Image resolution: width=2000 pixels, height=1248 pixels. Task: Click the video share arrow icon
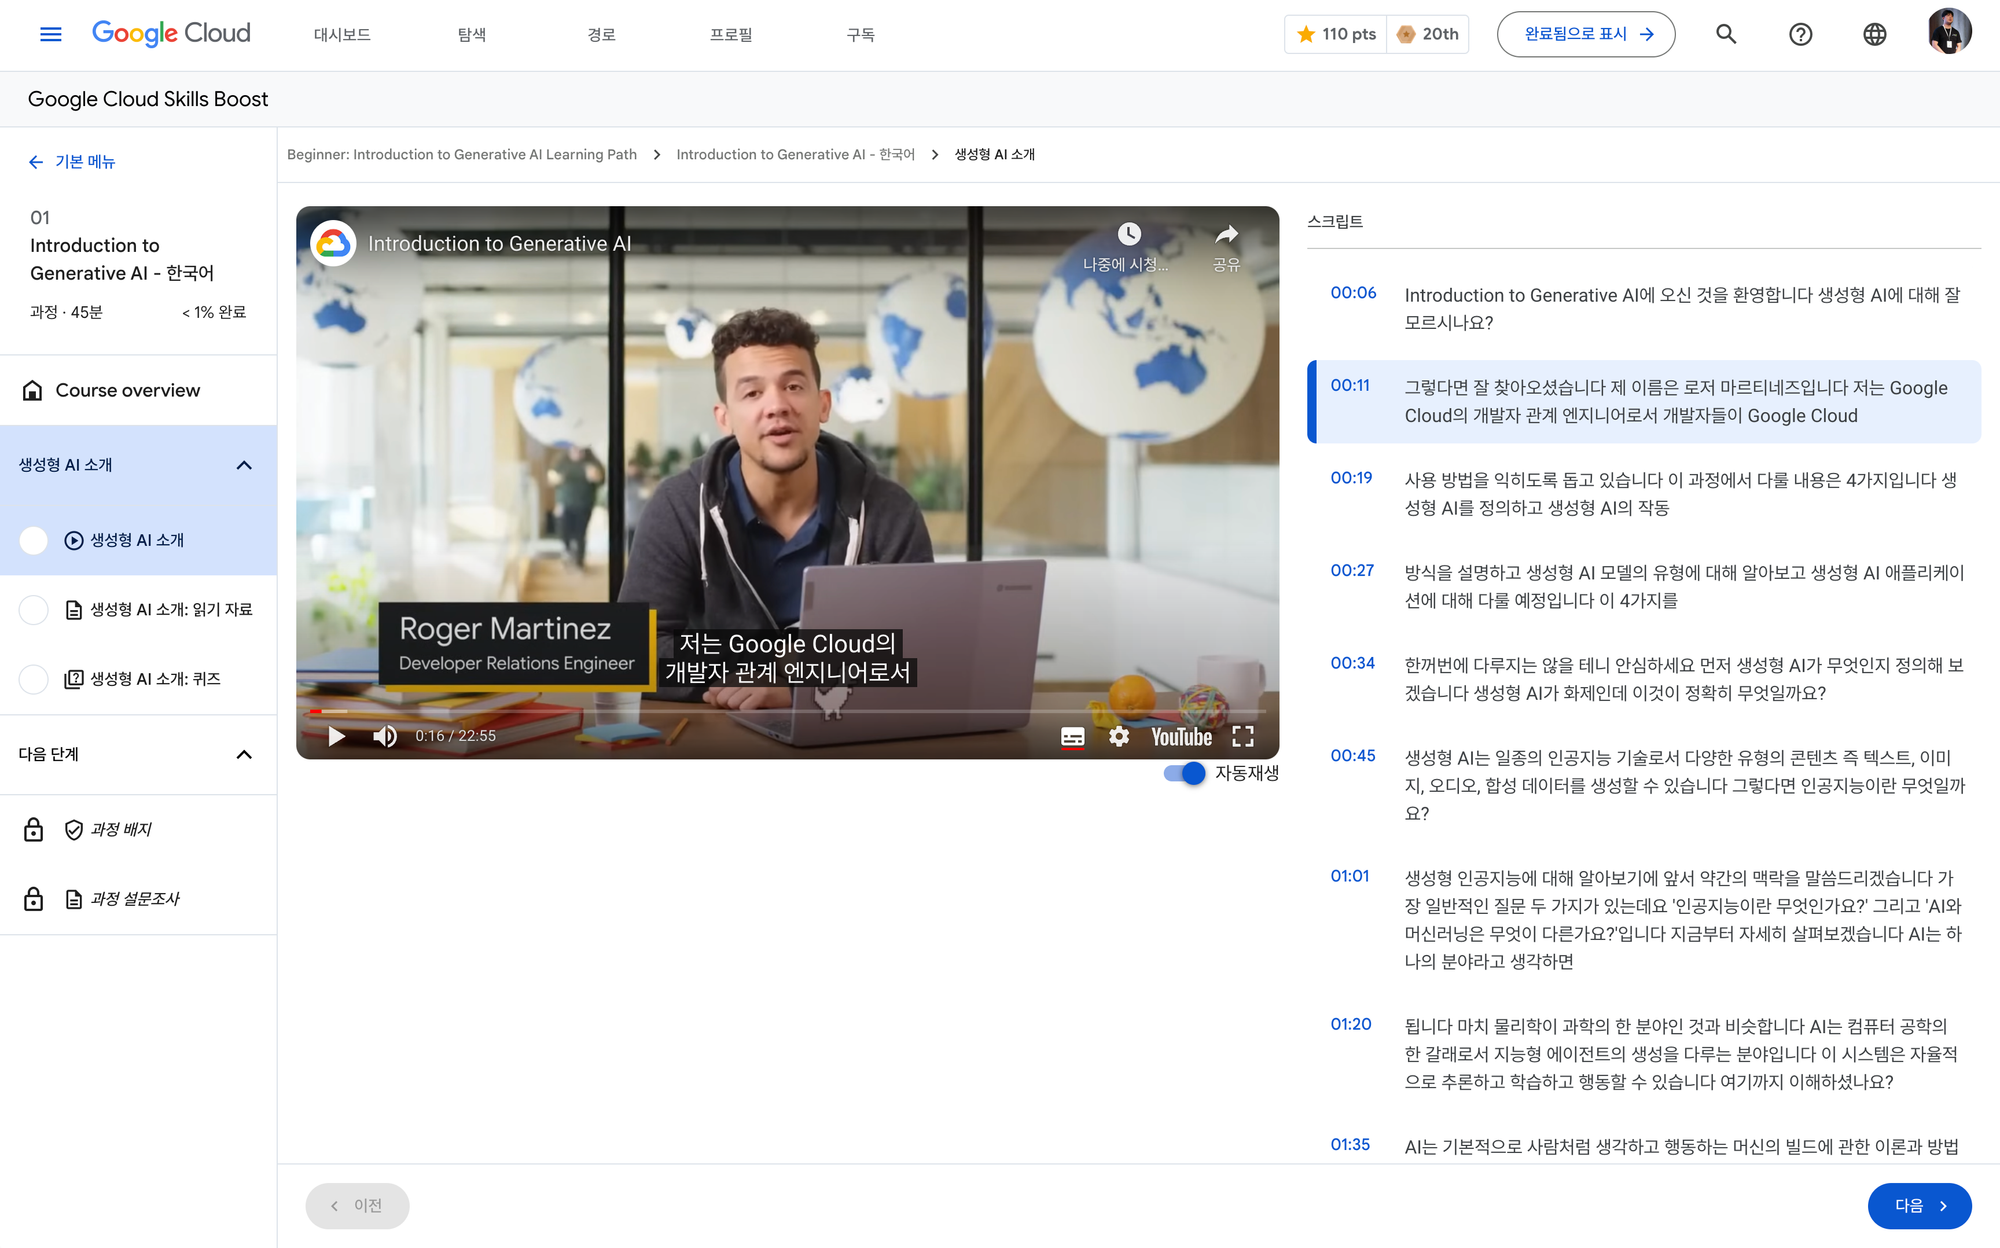coord(1226,234)
